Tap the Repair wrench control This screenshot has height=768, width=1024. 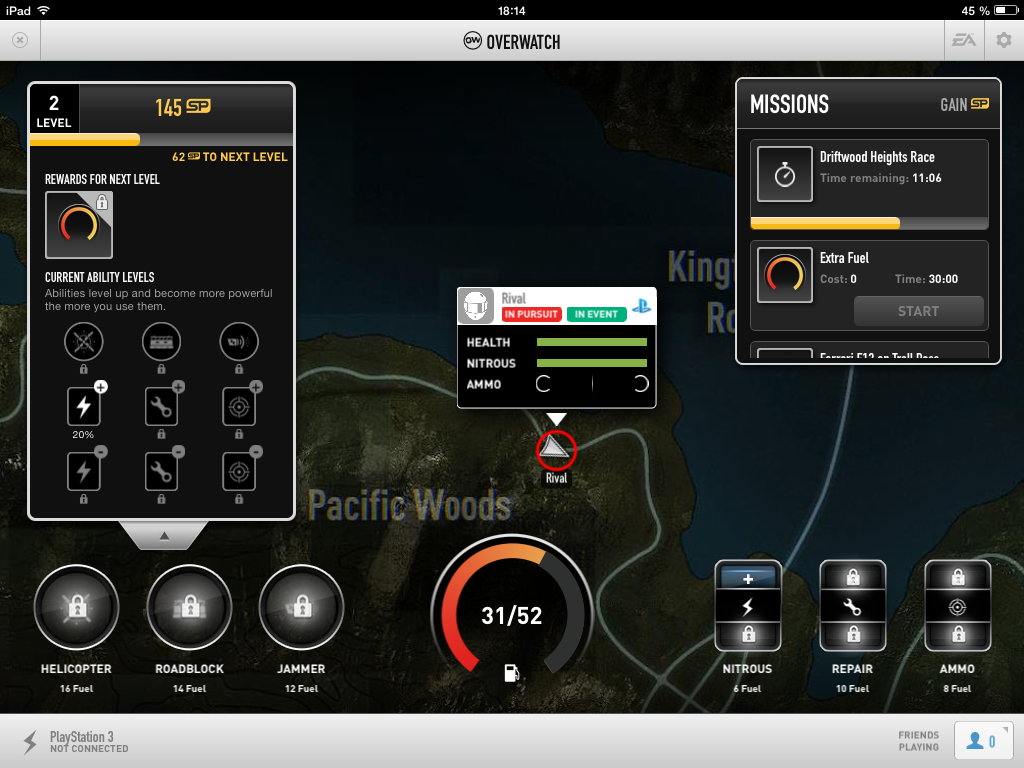coord(852,606)
